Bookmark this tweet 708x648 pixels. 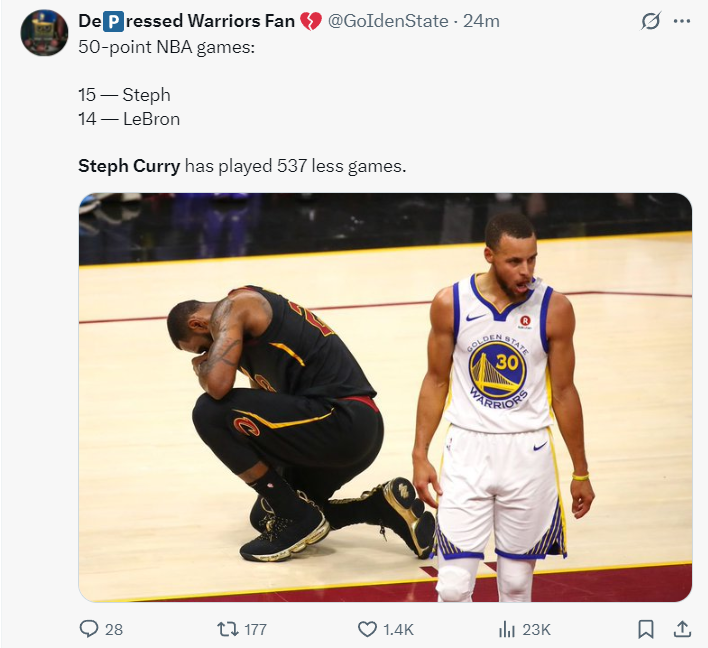pyautogui.click(x=646, y=629)
